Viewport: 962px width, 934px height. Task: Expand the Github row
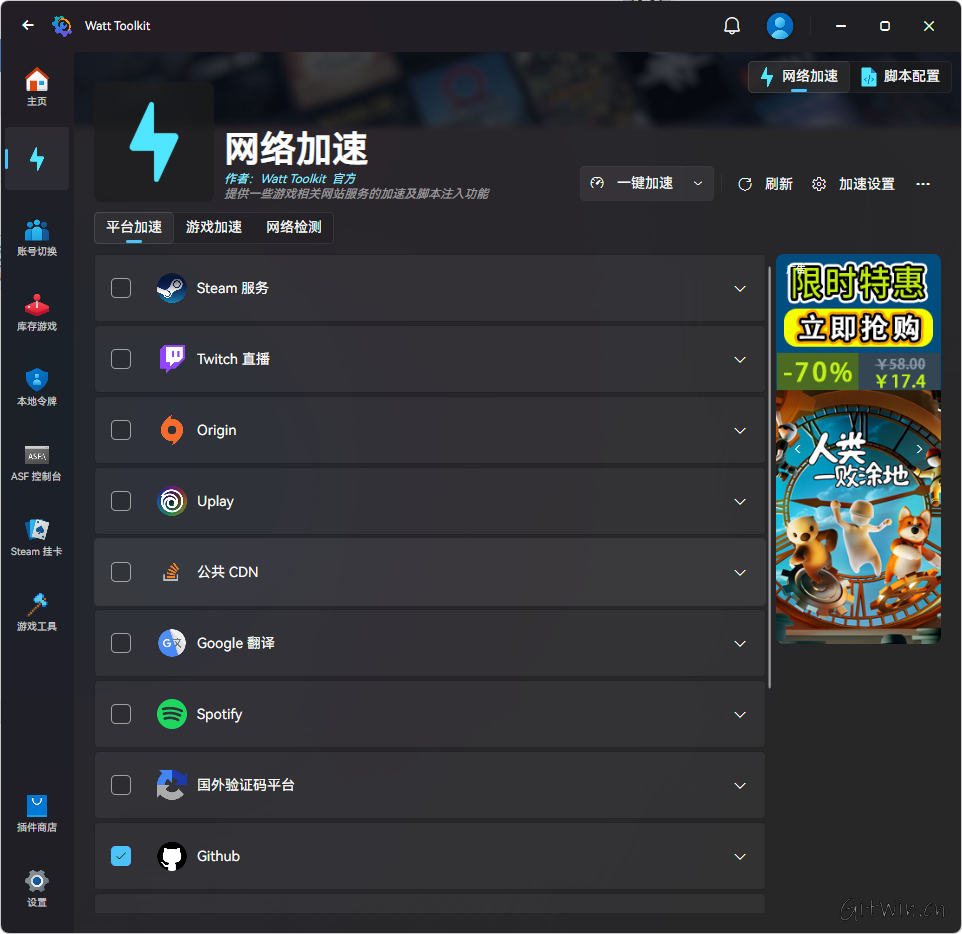click(x=740, y=857)
